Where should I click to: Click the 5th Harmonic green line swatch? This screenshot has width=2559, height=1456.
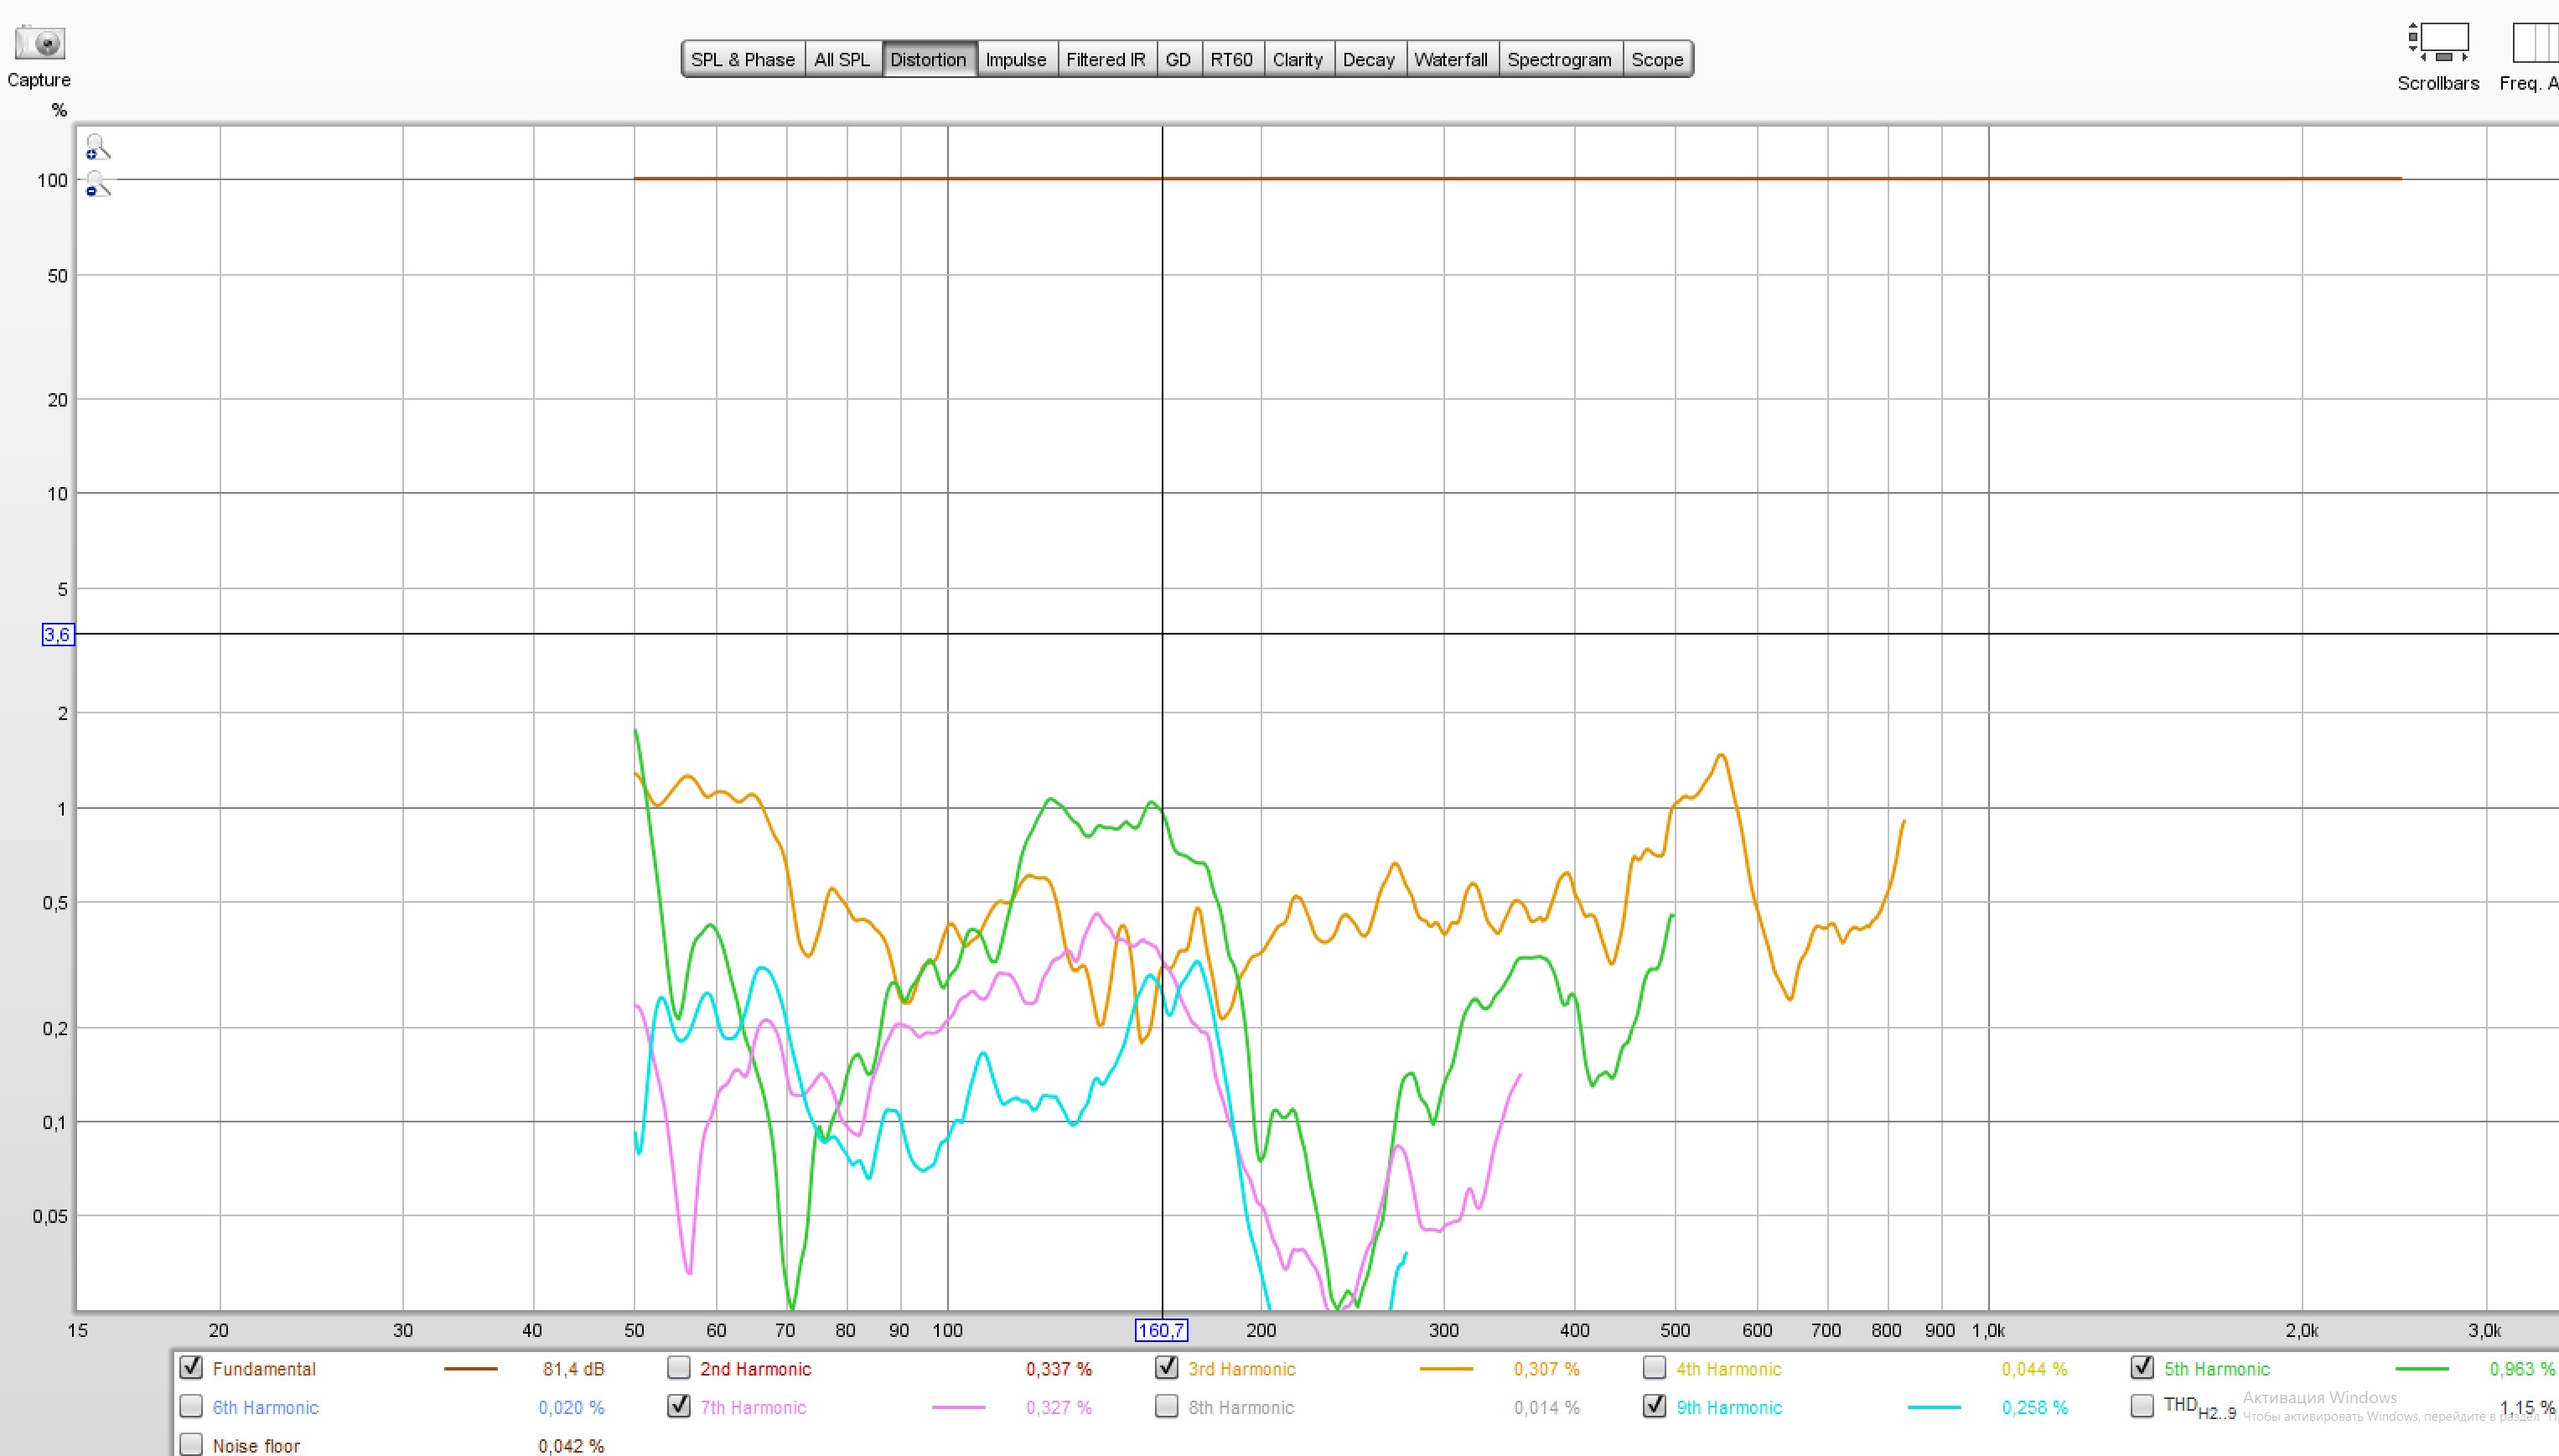(x=2422, y=1369)
